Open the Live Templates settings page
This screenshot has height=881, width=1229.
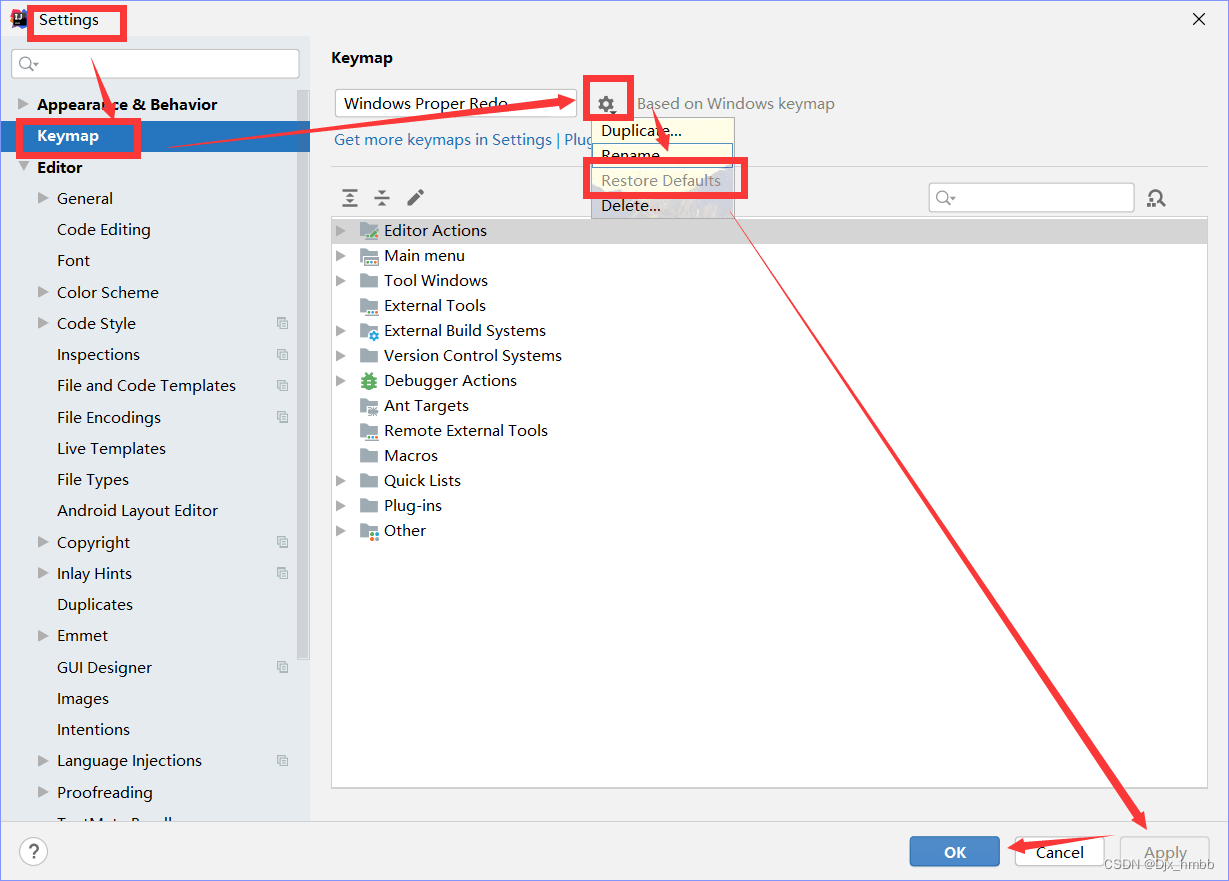111,448
